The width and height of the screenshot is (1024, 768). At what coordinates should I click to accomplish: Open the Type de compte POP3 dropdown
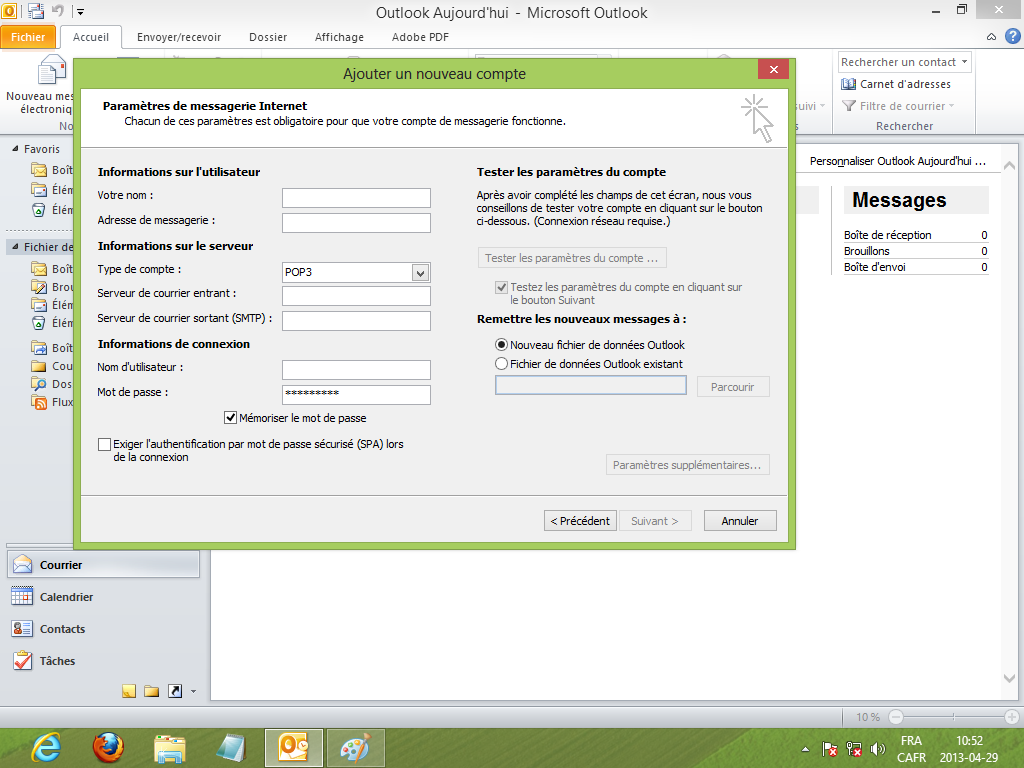pos(421,272)
